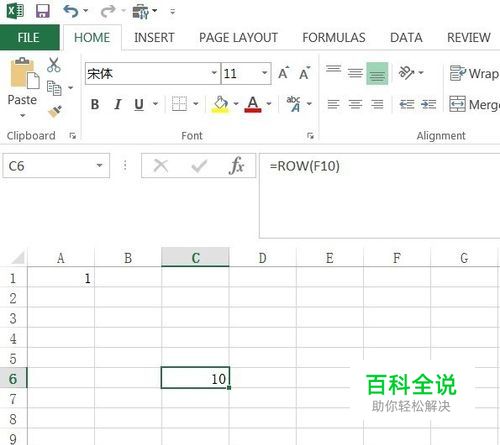Cancel the formula entry with X

[161, 165]
